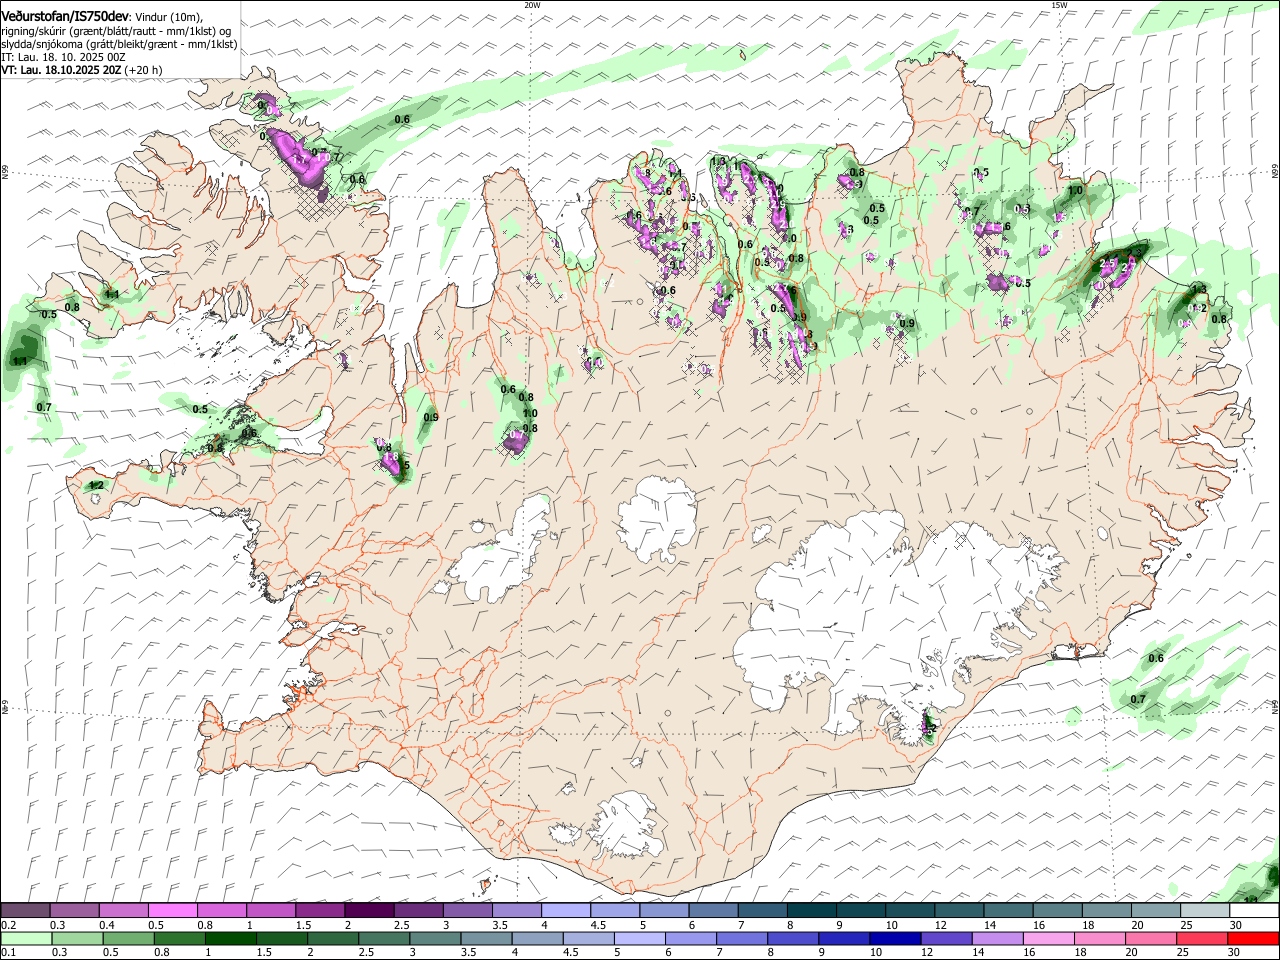The image size is (1280, 960).
Task: Pick the bottom-row blue swatch starting at 8
Action: tap(792, 939)
